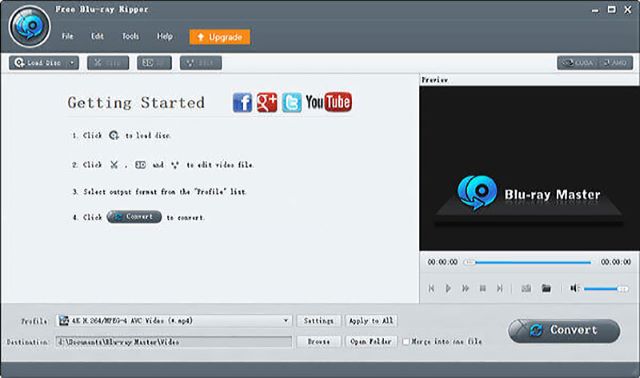The image size is (640, 378).
Task: Click the play button in the preview
Action: pyautogui.click(x=448, y=289)
